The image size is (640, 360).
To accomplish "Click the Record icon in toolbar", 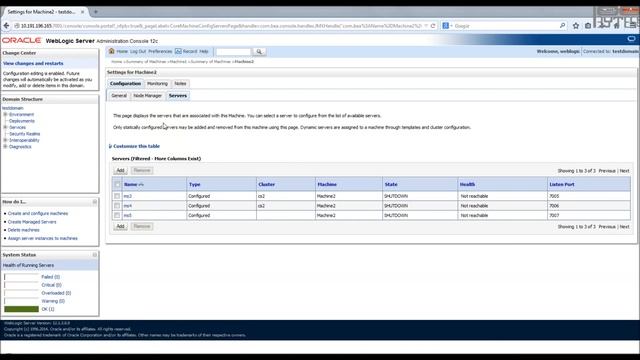I will click(x=178, y=51).
